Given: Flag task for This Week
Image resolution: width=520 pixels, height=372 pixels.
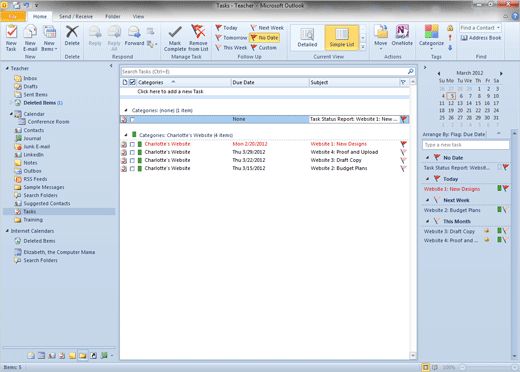Looking at the screenshot, I should pyautogui.click(x=231, y=48).
